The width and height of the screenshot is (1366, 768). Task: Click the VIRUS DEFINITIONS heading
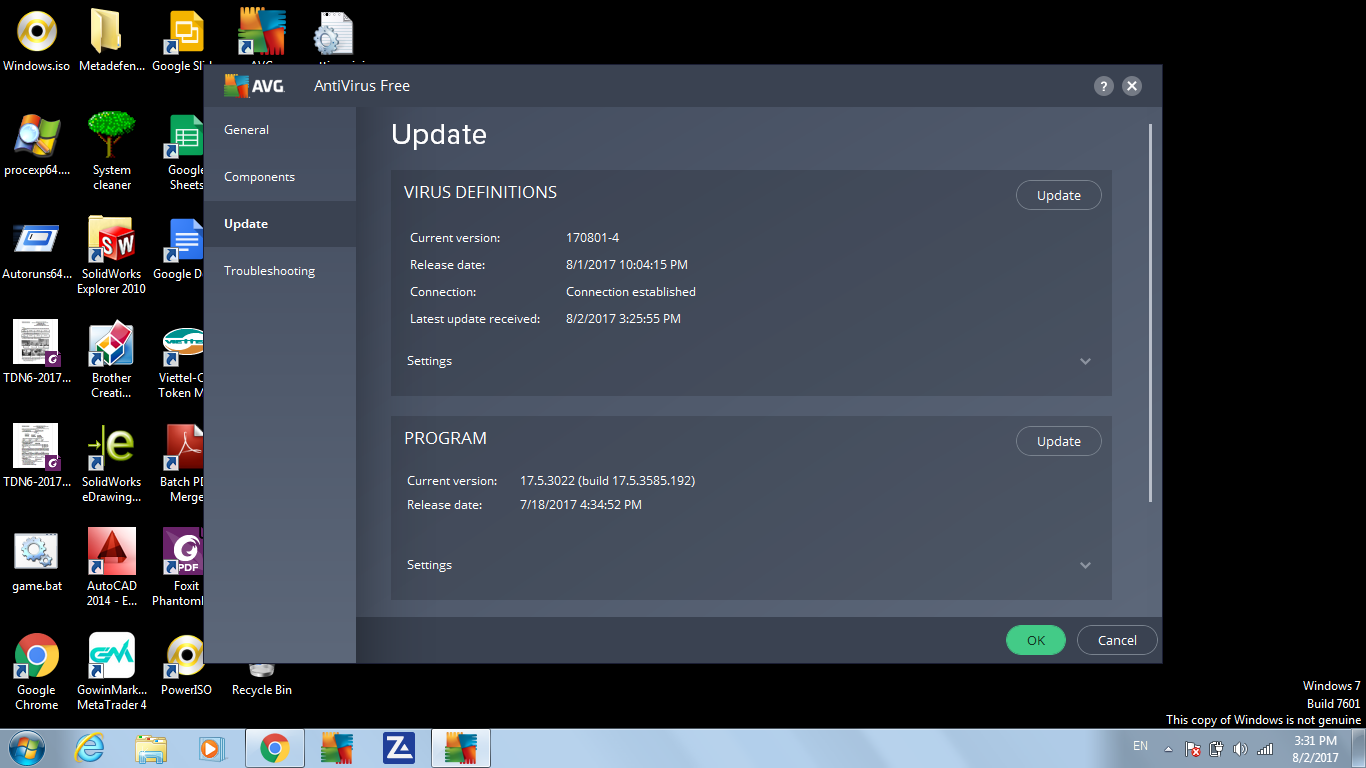(480, 192)
